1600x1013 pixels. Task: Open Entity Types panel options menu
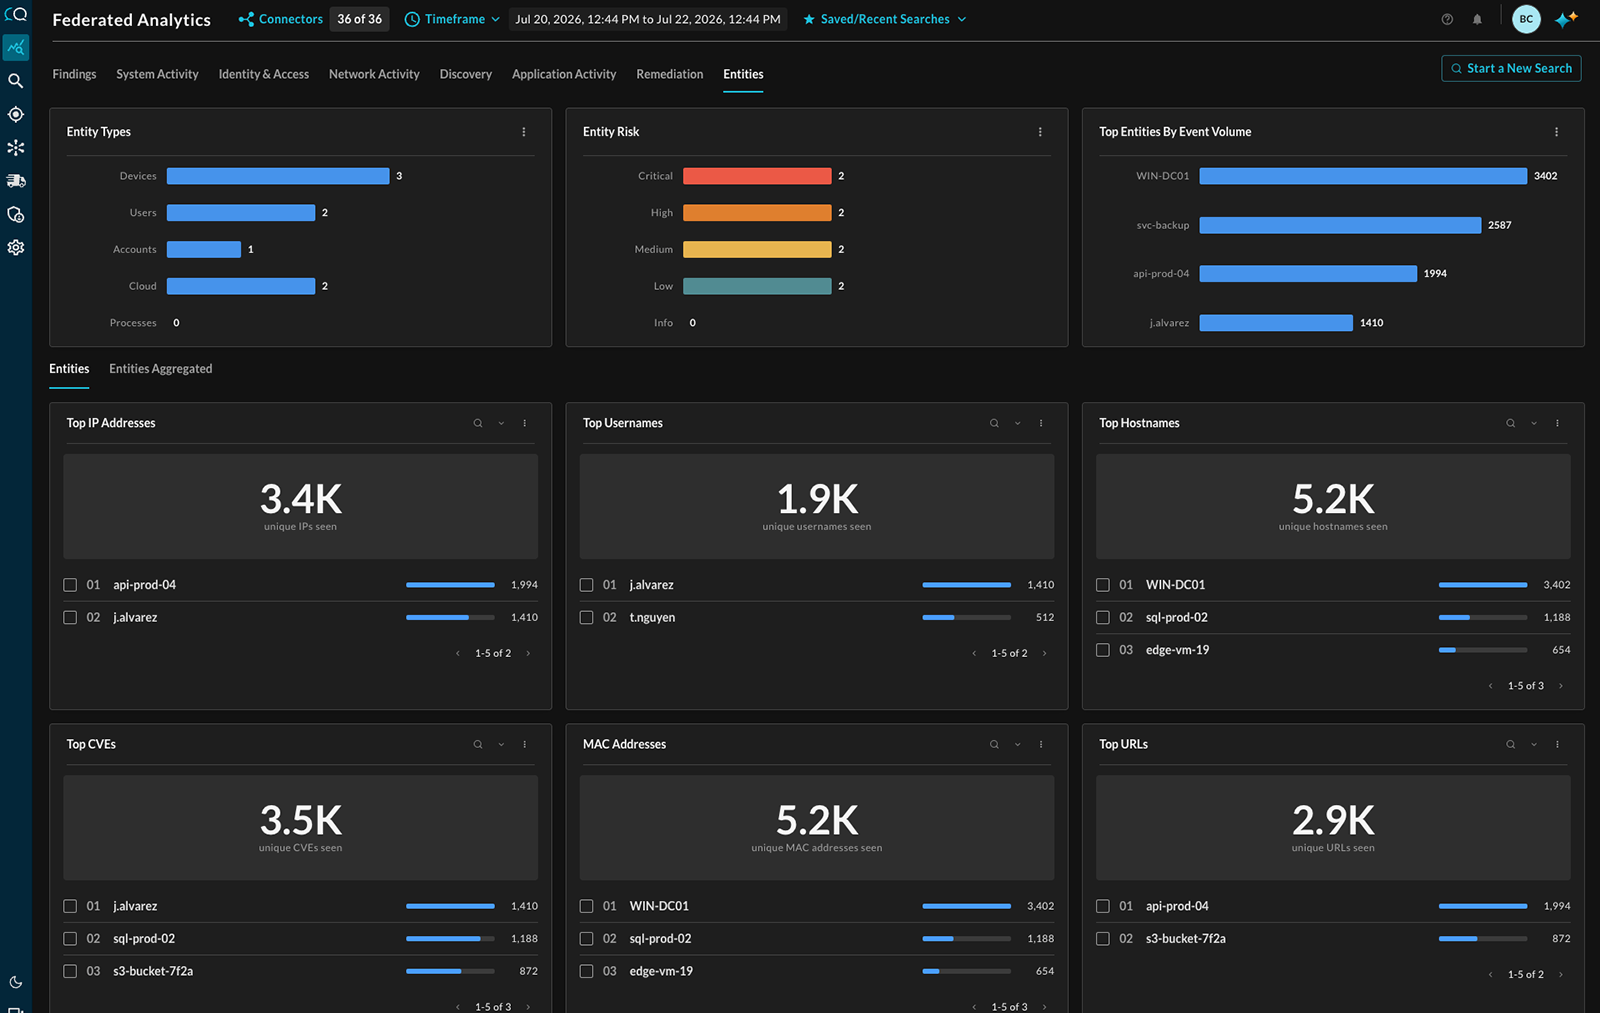click(x=524, y=132)
